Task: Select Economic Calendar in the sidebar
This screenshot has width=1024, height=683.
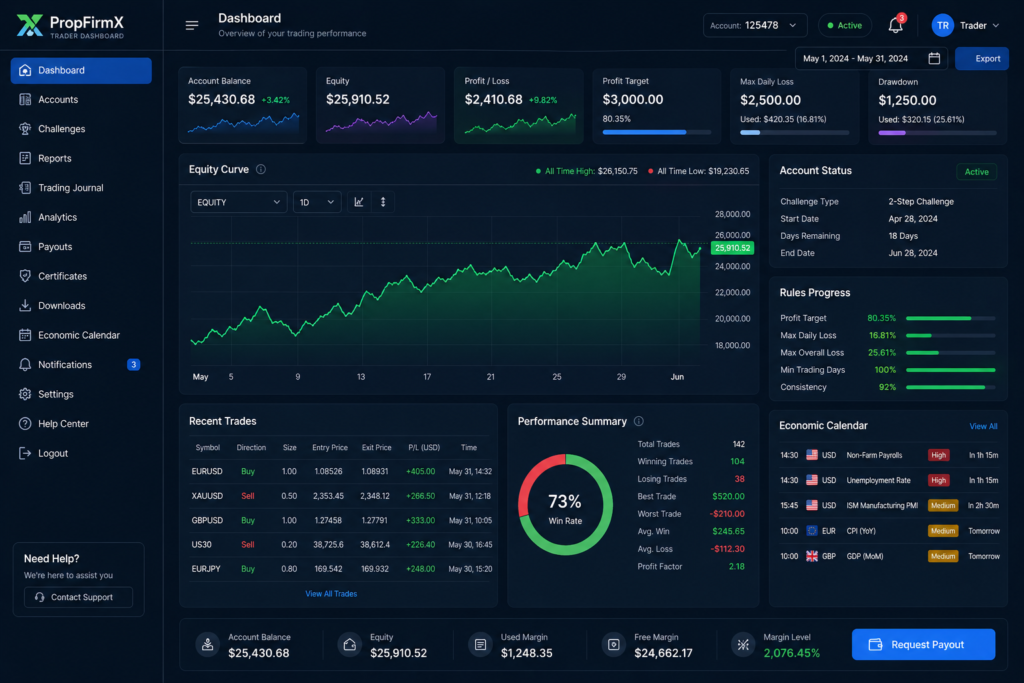Action: 78,336
